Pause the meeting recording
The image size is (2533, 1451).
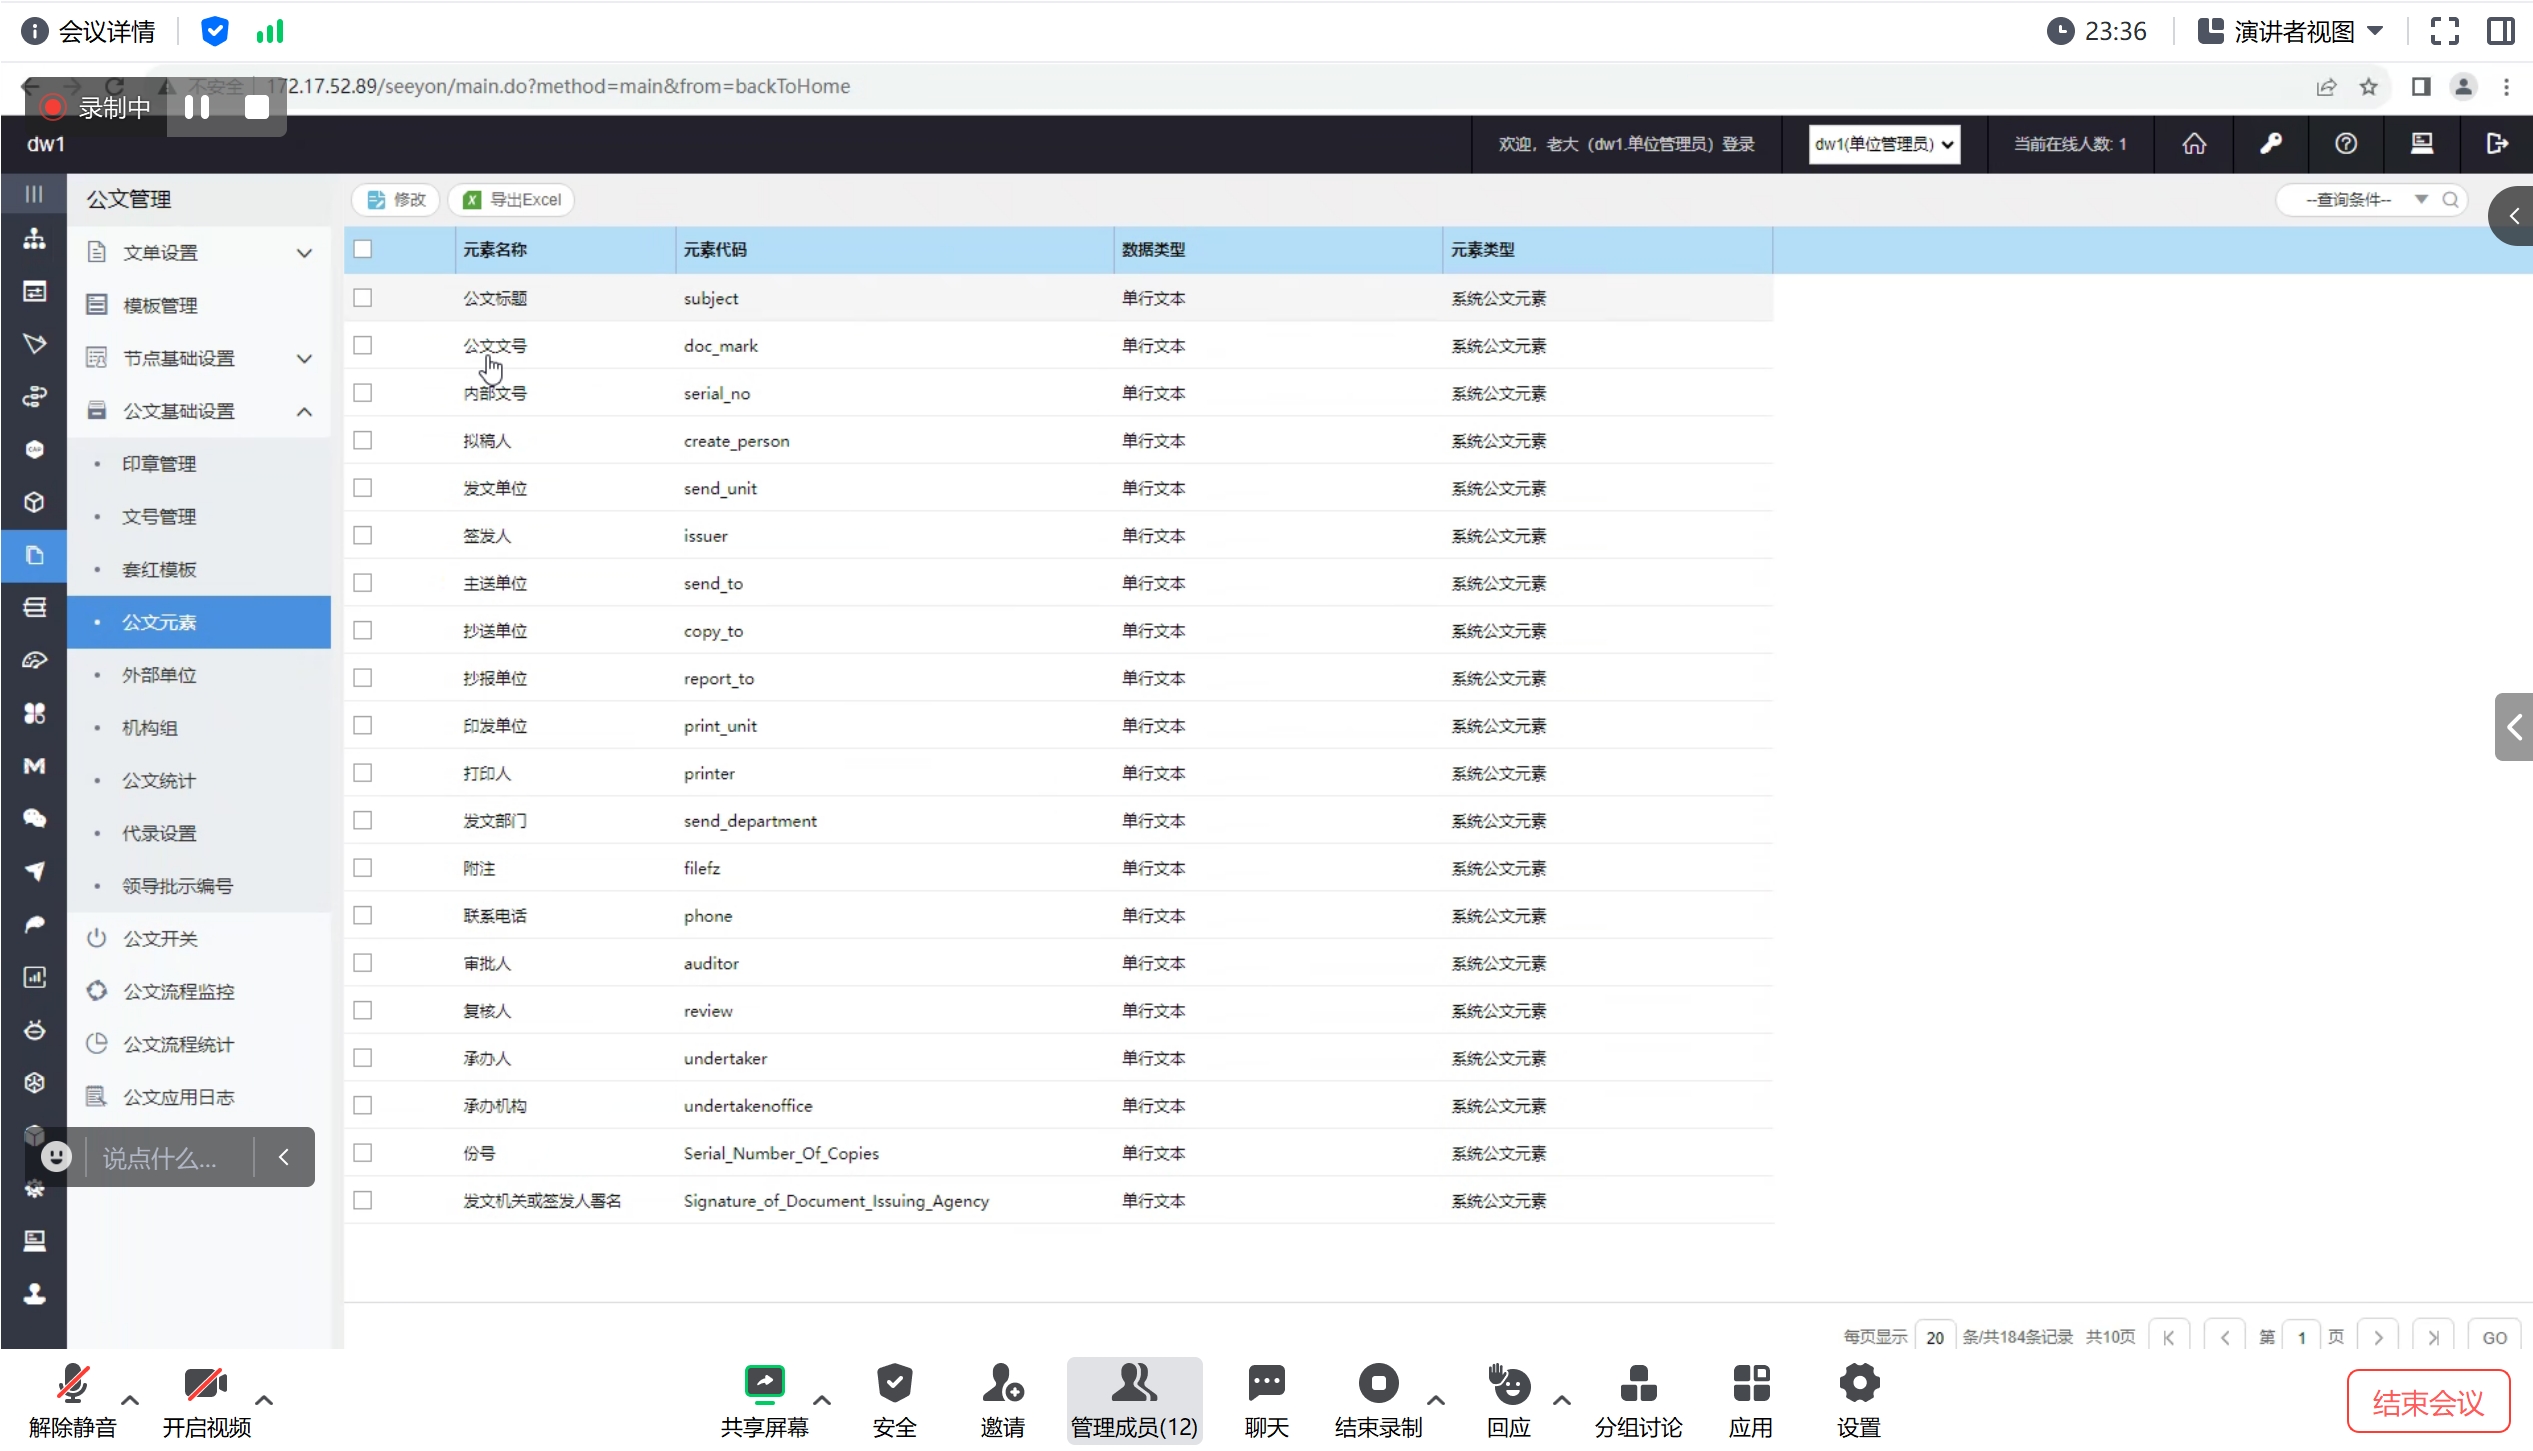(197, 107)
